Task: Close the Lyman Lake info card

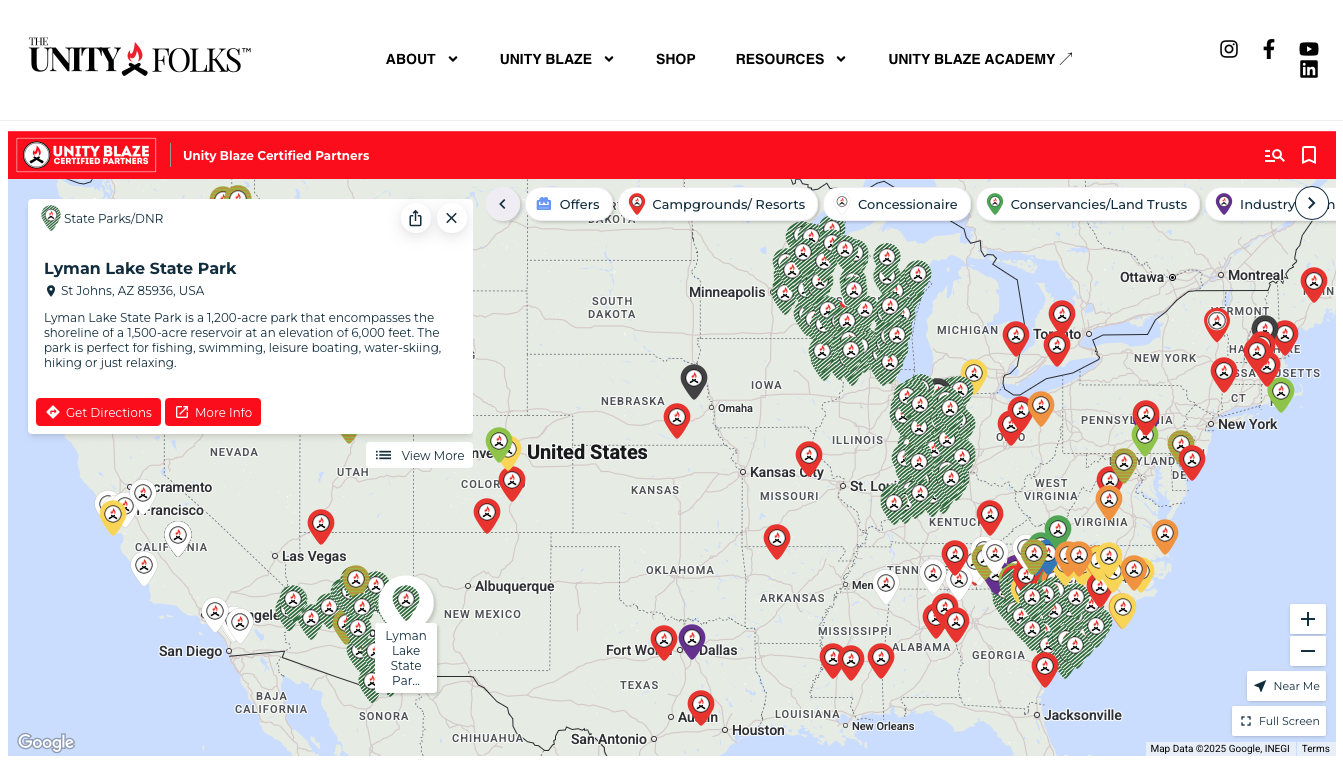Action: pos(452,218)
